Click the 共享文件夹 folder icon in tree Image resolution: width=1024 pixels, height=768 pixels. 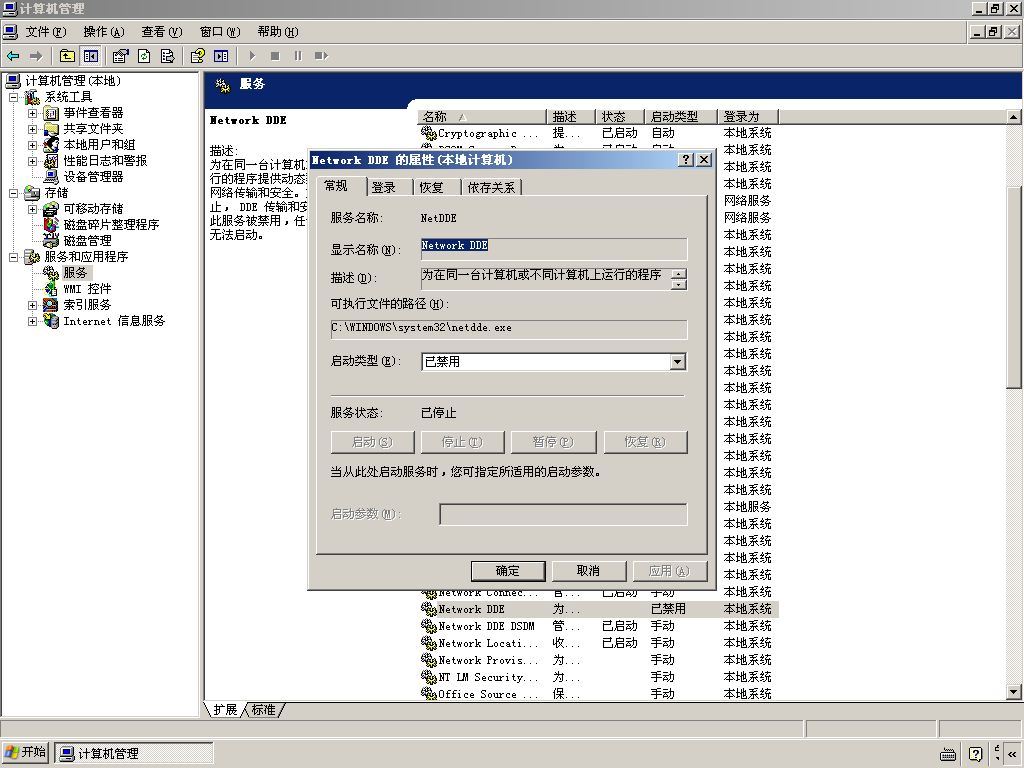pos(52,129)
